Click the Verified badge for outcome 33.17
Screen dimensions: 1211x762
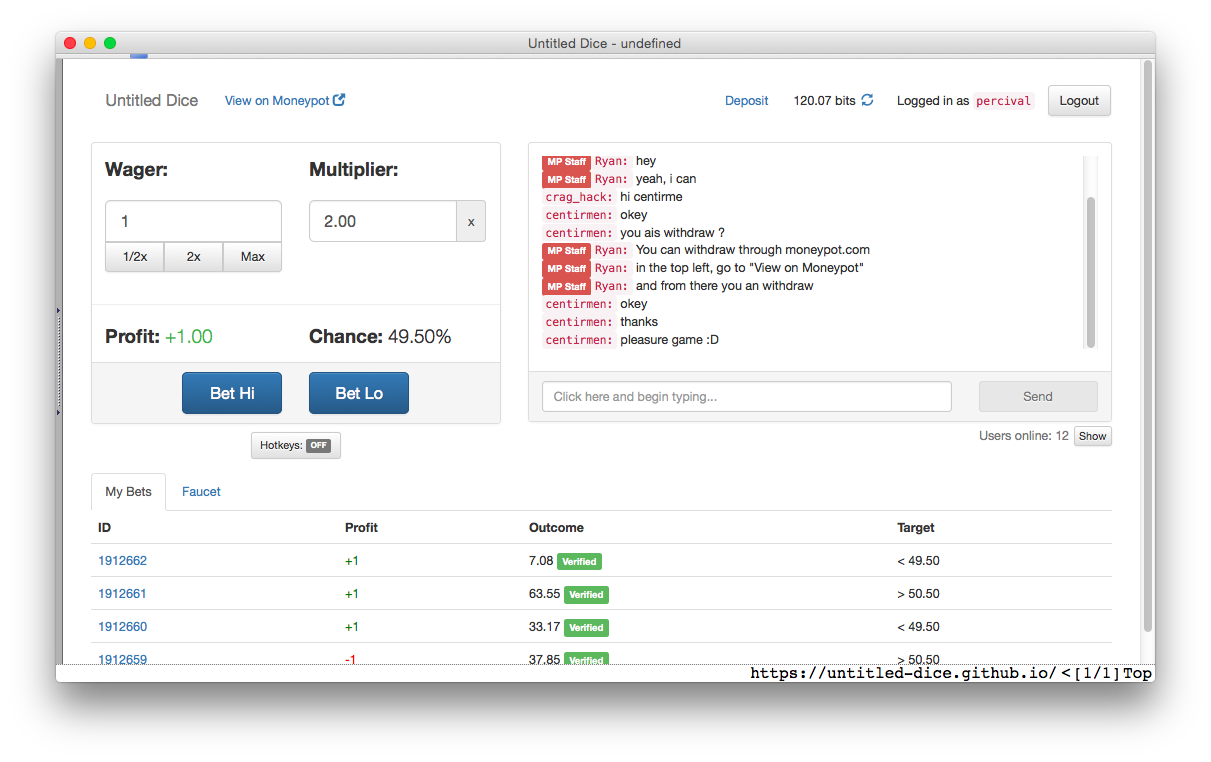[x=586, y=628]
